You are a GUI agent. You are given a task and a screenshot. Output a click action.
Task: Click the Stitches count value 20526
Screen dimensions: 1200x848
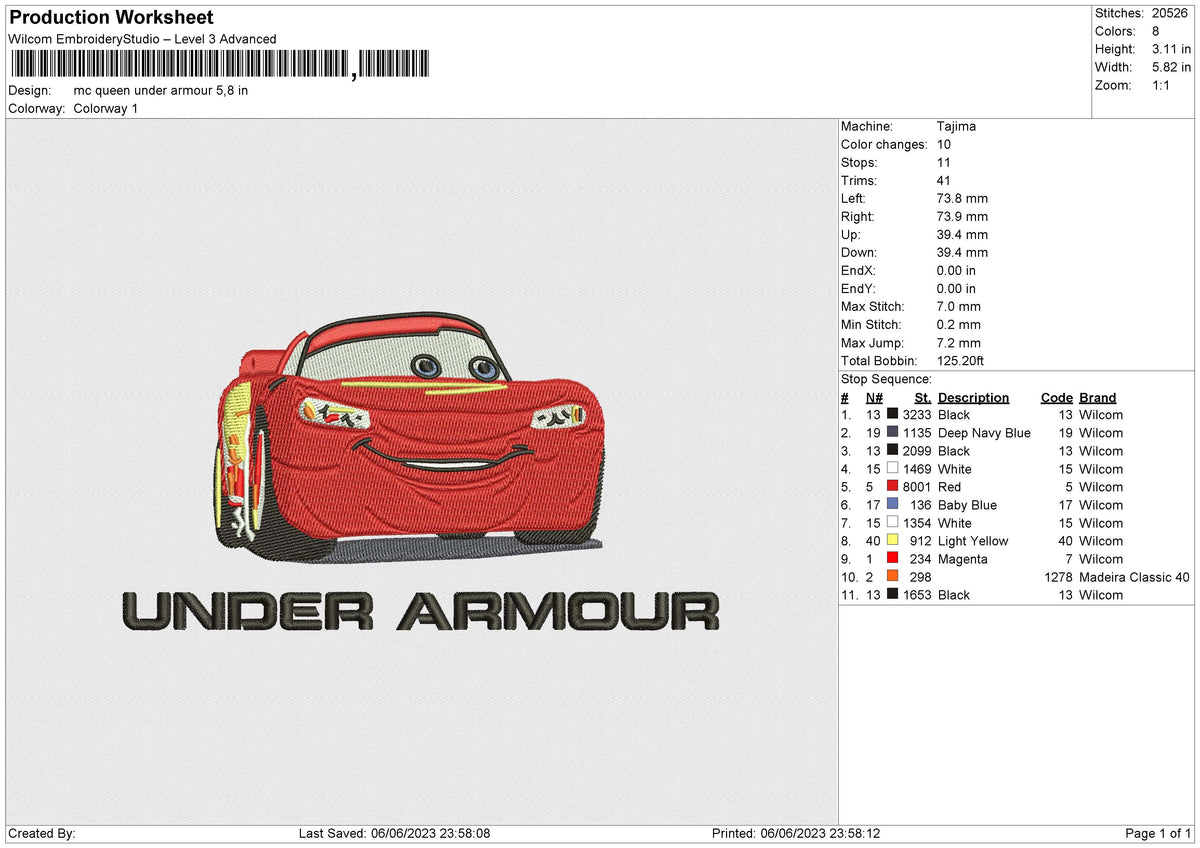[x=1171, y=13]
